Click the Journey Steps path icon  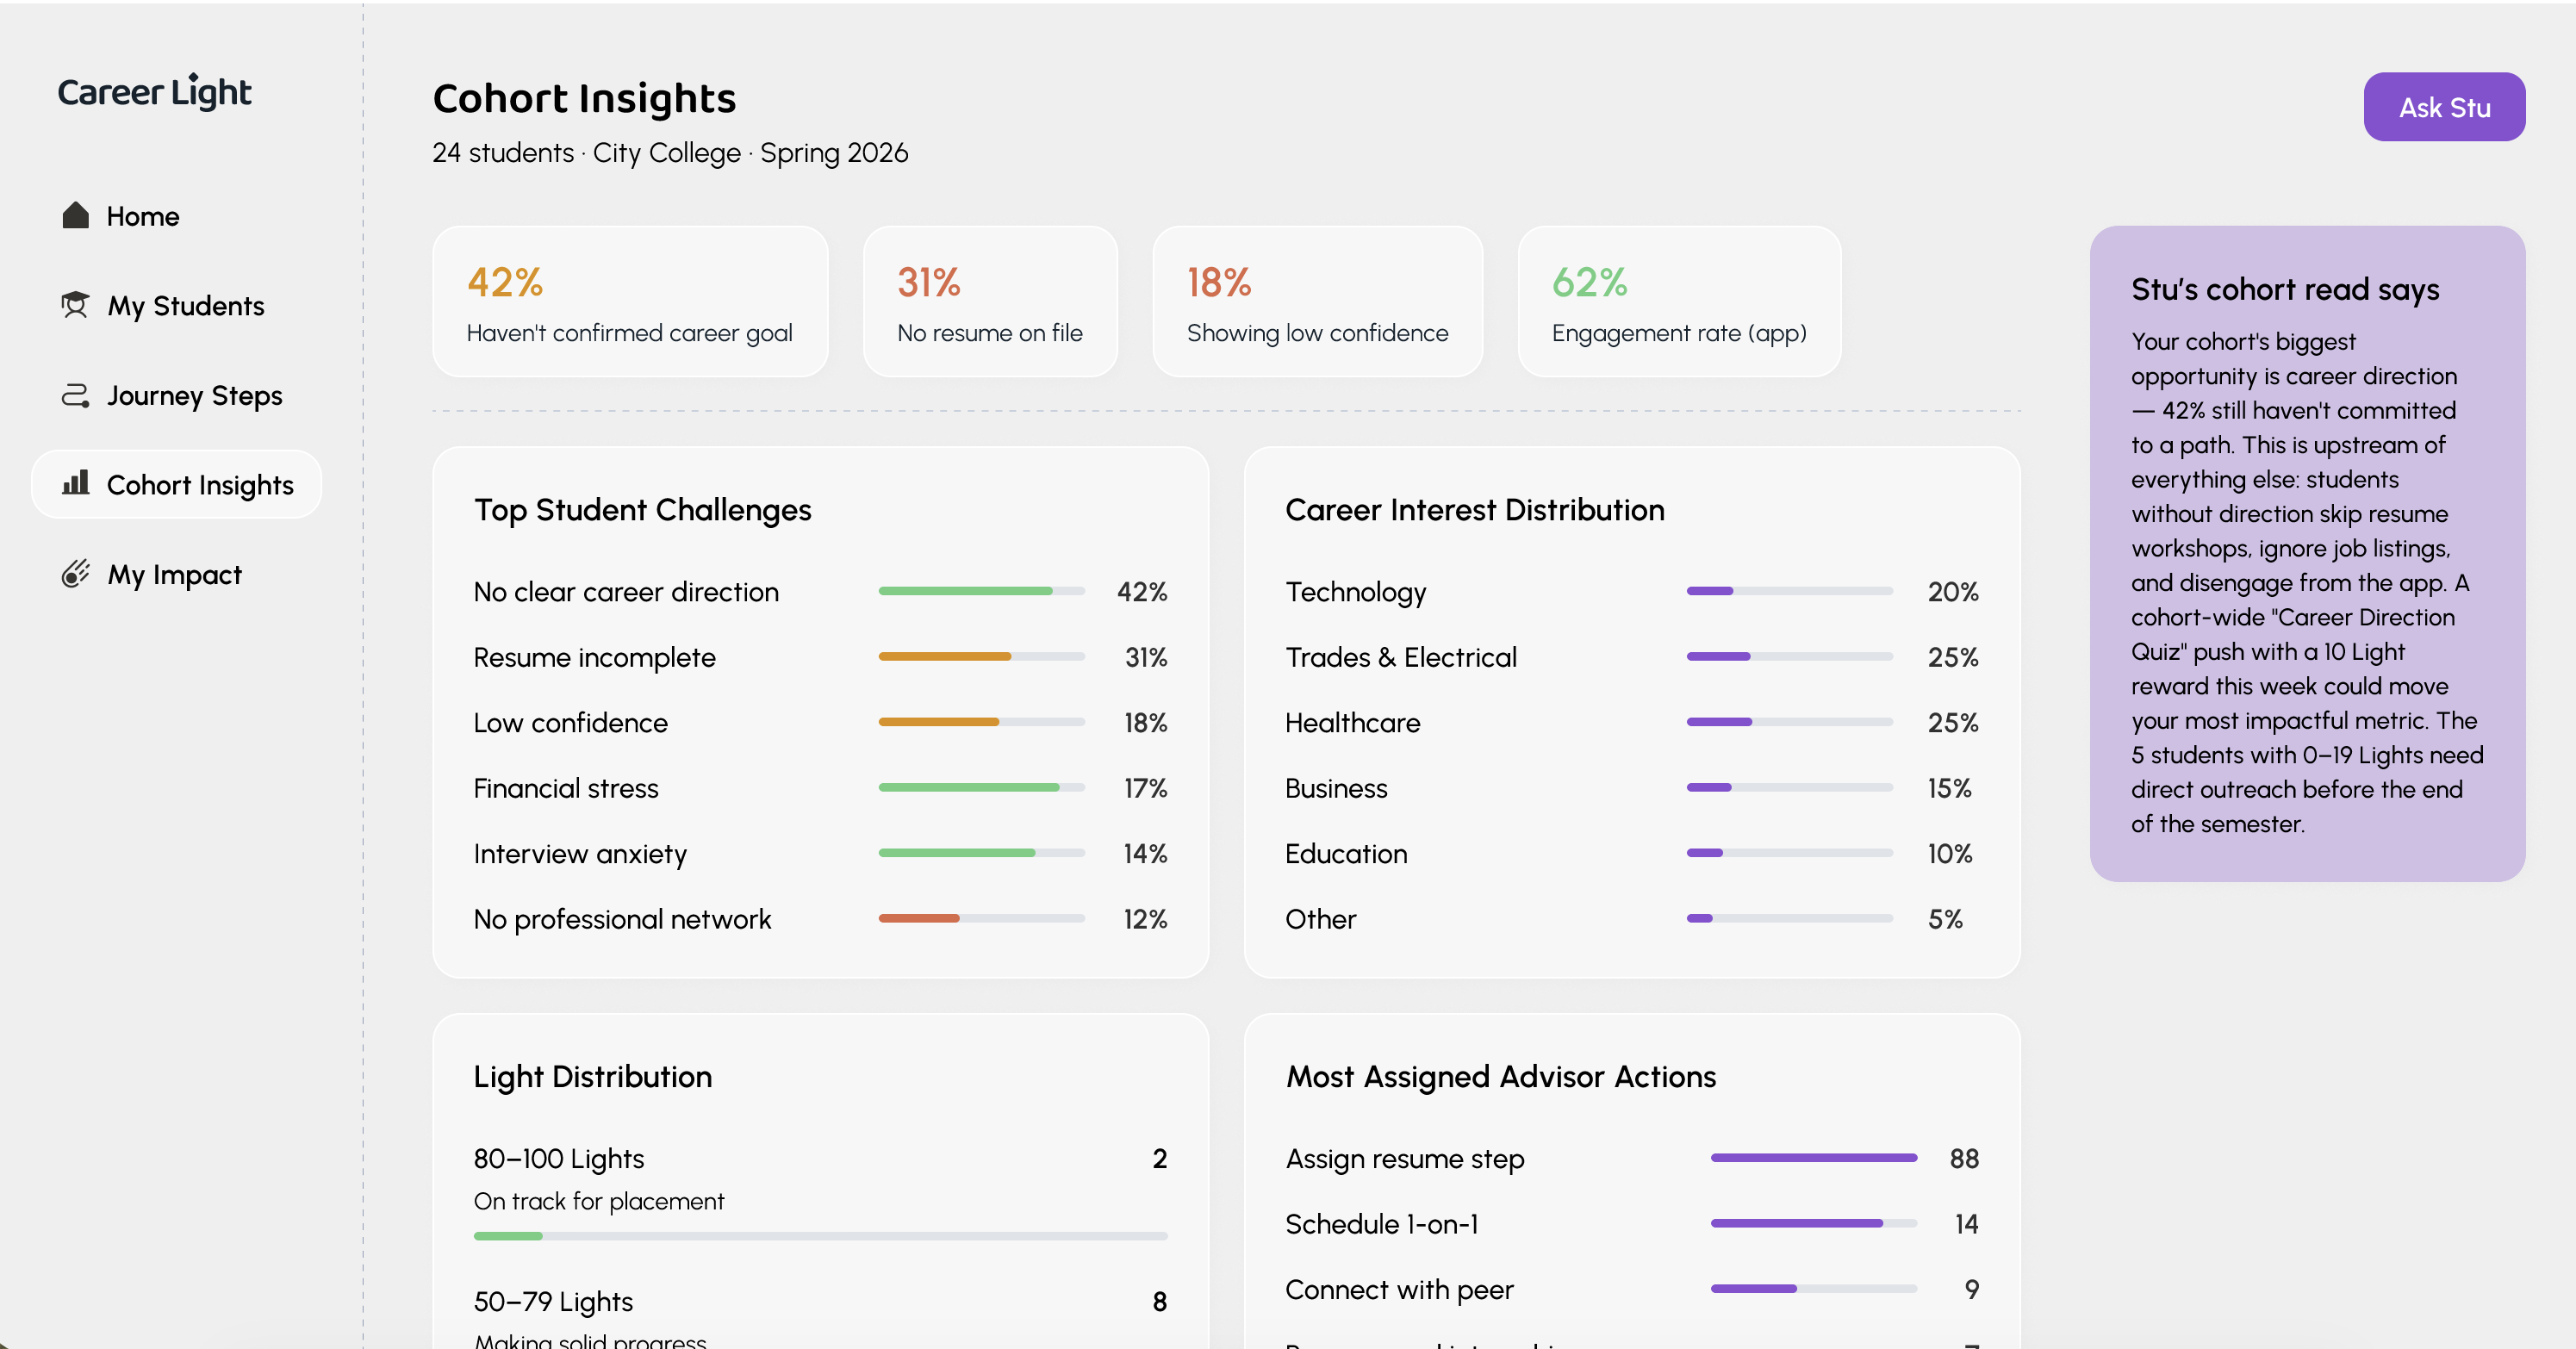click(75, 395)
